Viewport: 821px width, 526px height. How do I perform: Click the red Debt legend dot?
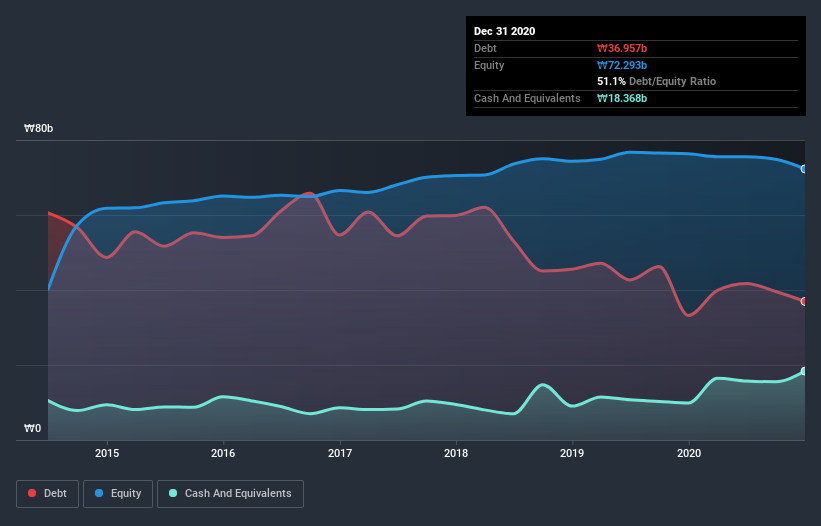click(32, 493)
